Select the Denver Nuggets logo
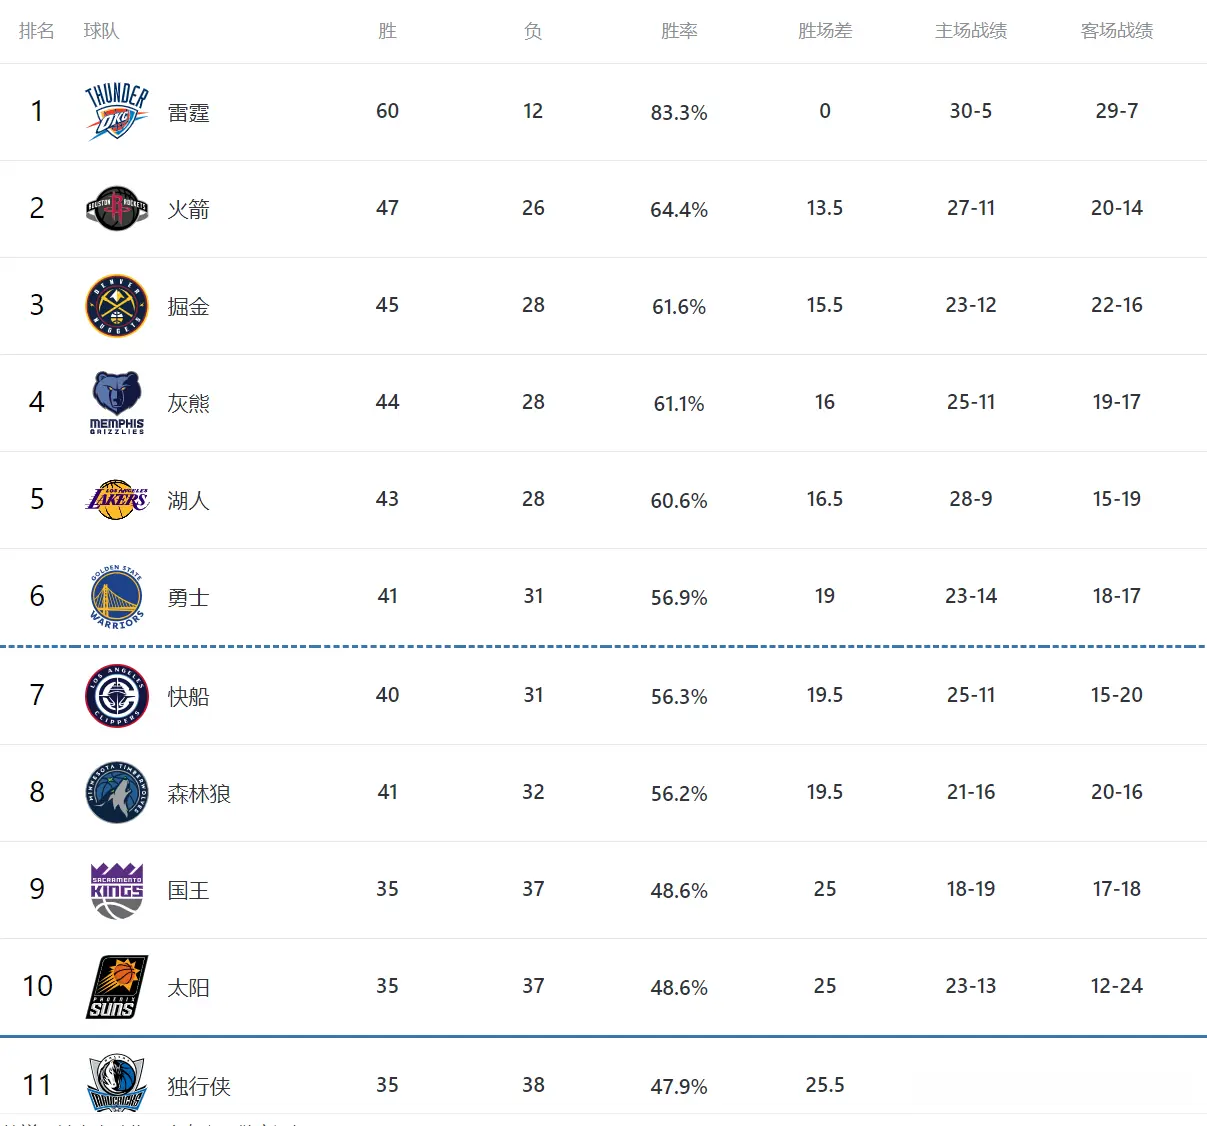This screenshot has width=1207, height=1126. pyautogui.click(x=117, y=306)
